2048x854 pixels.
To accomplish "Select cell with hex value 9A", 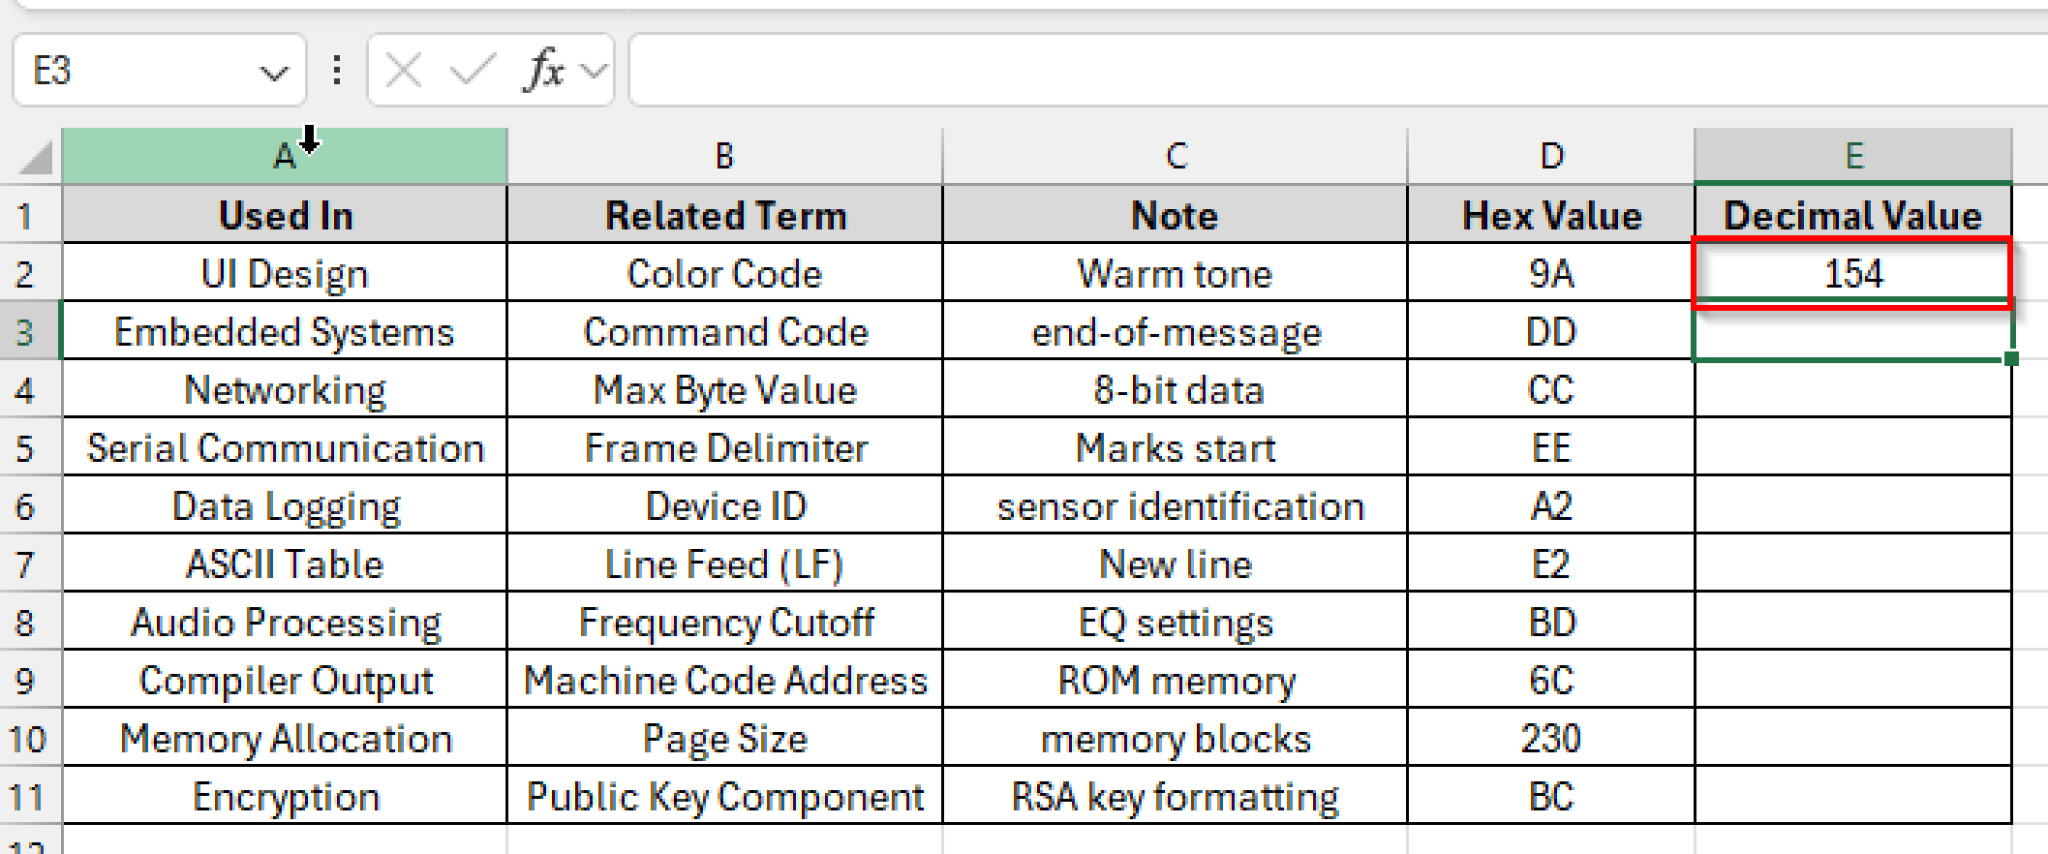I will click(1550, 273).
